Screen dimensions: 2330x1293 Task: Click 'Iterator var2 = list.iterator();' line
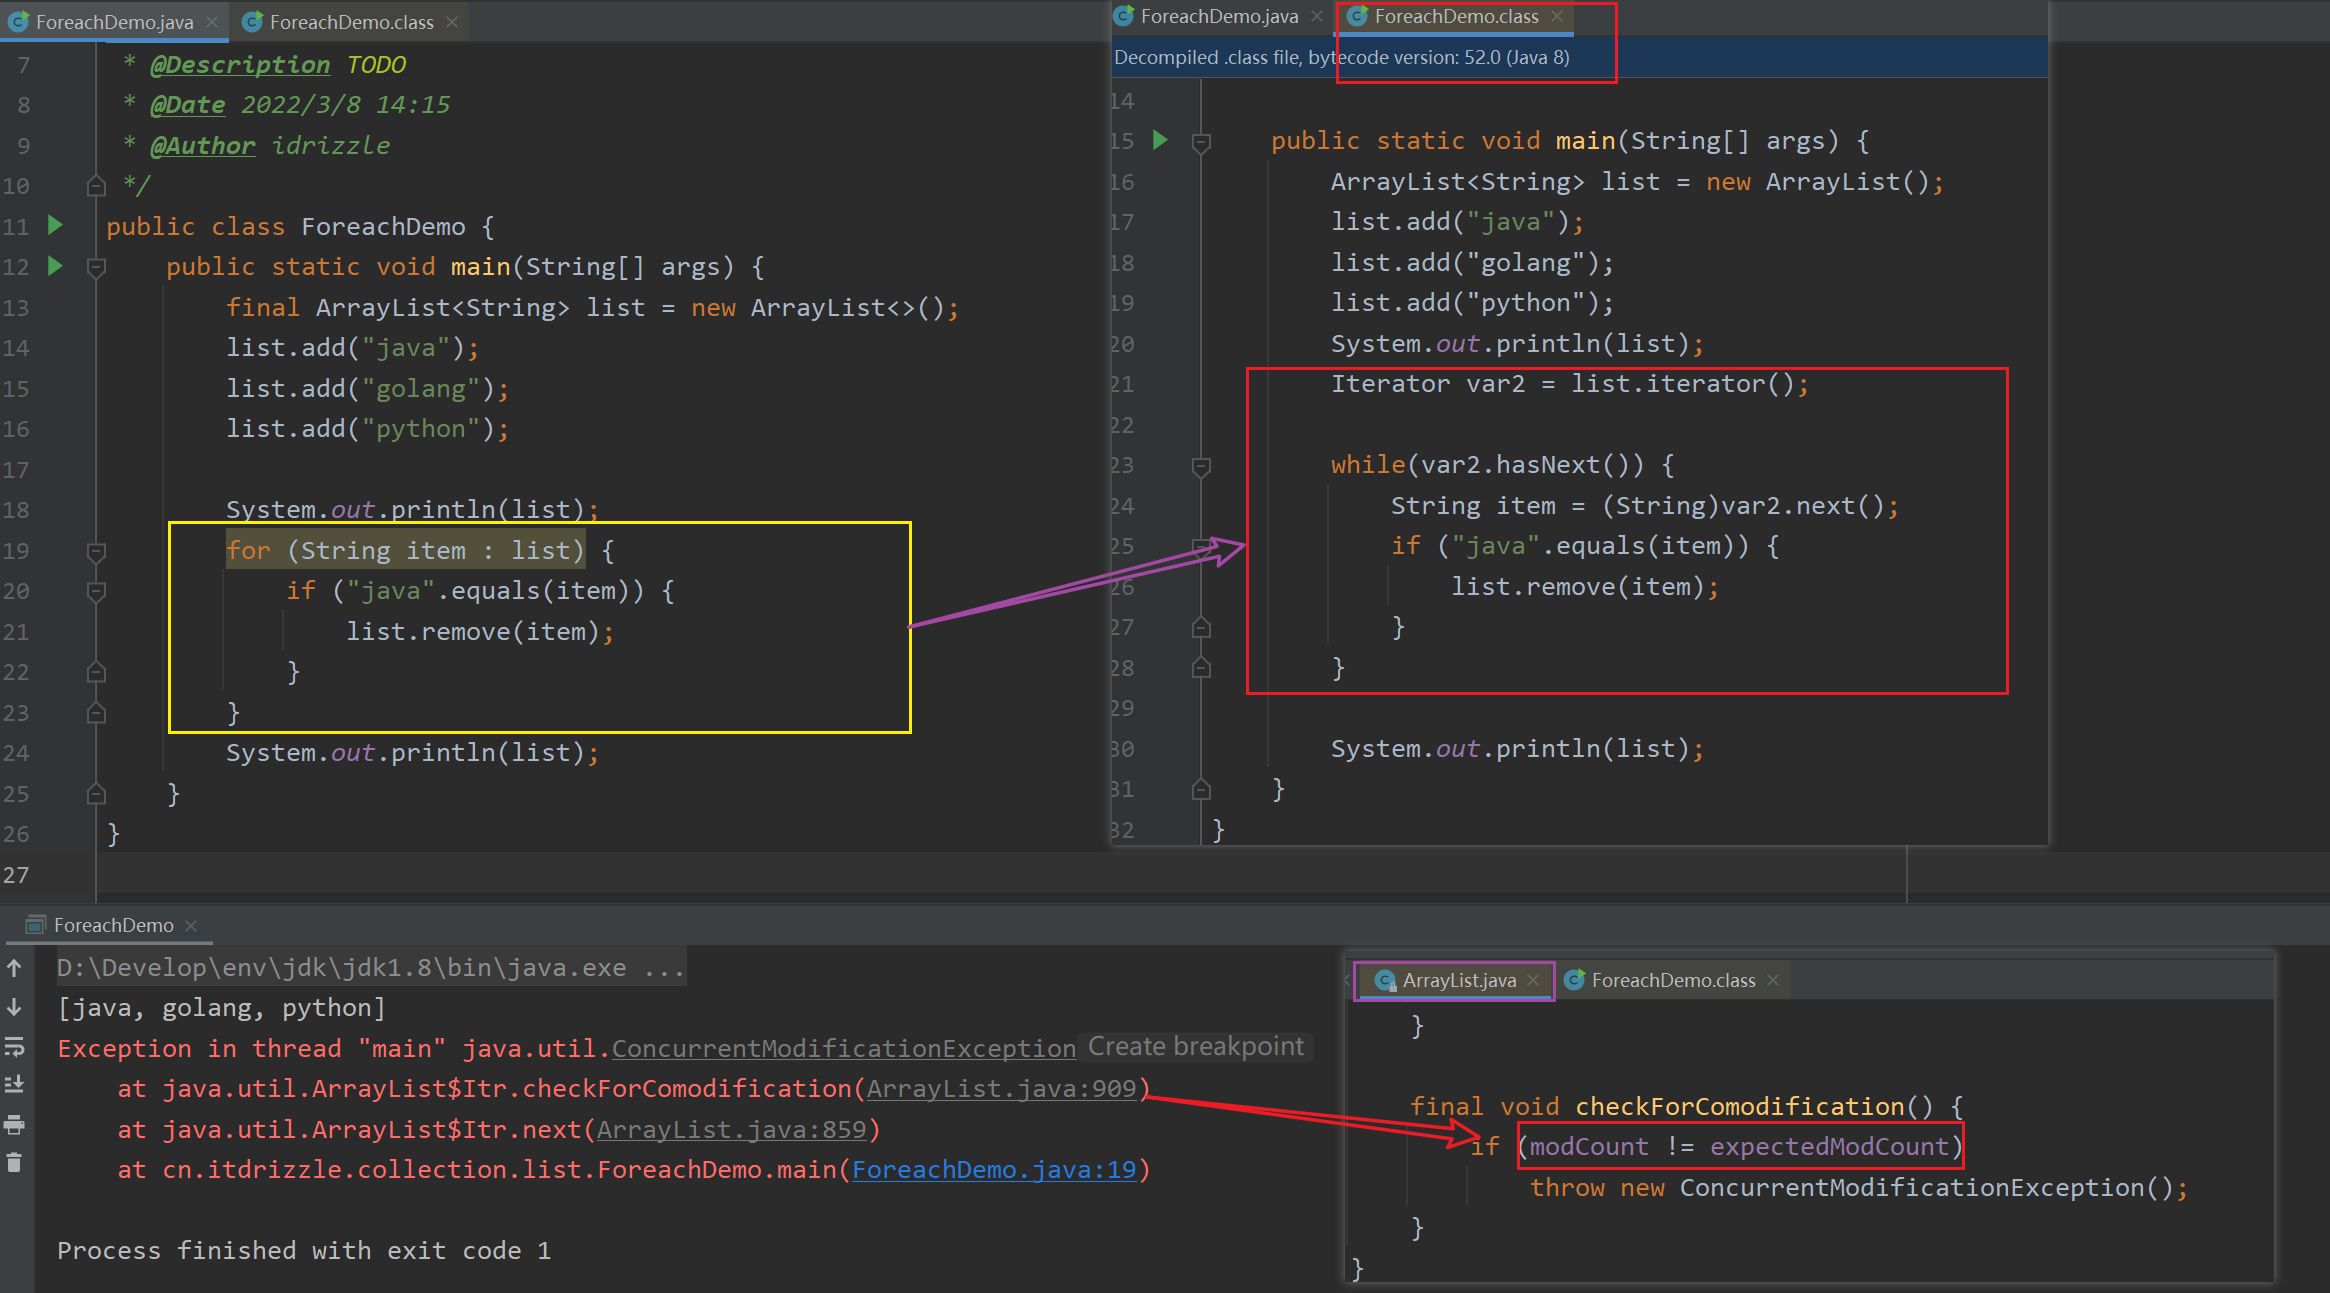point(1570,384)
